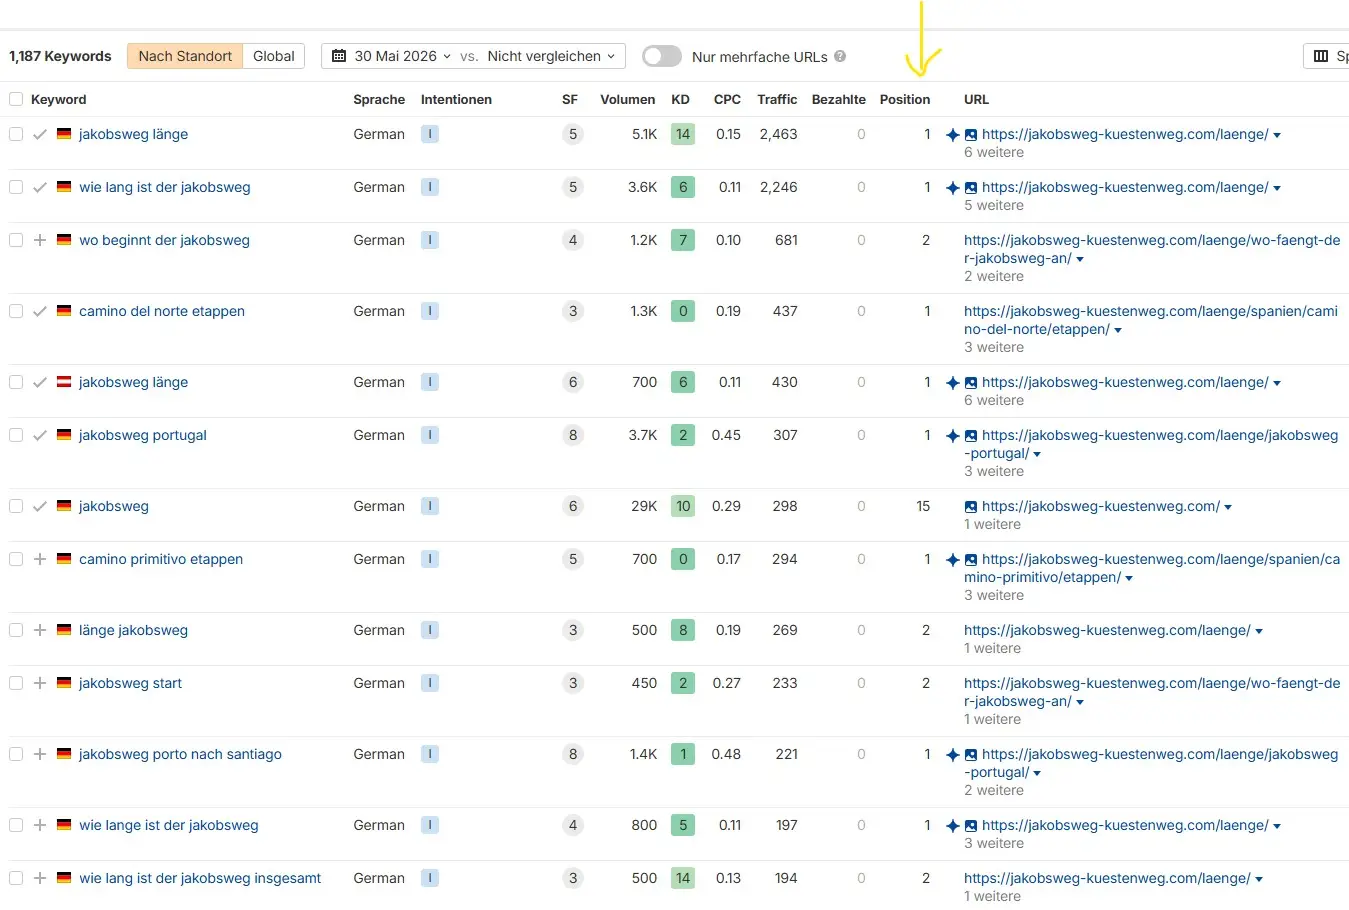Switch to the 'Nach Standort' tab
The image size is (1349, 910).
[x=185, y=56]
